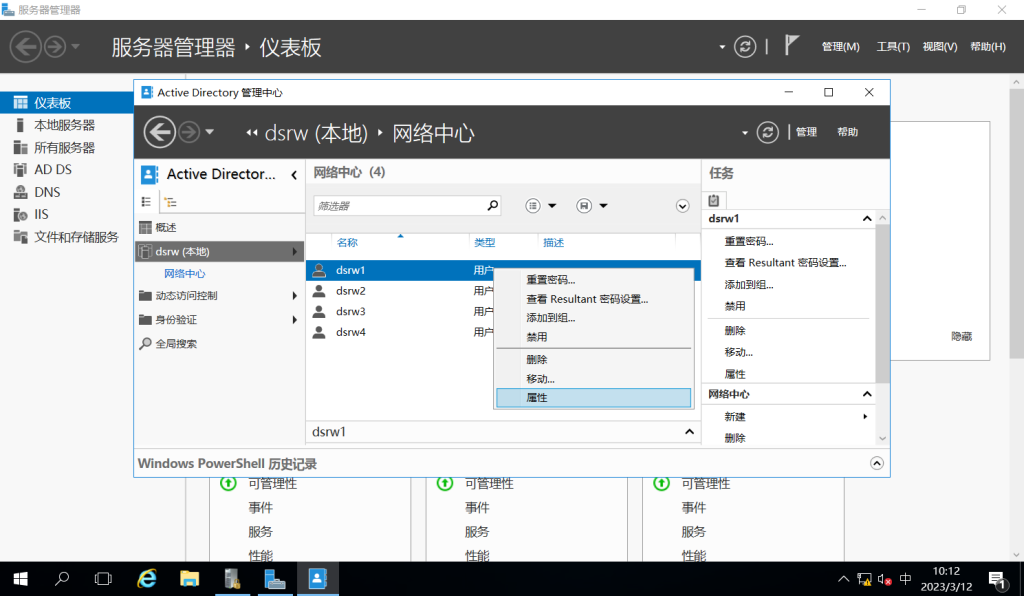Open the 工具(T) menu in Server Manager
Screen dimensions: 1024x596
point(893,46)
